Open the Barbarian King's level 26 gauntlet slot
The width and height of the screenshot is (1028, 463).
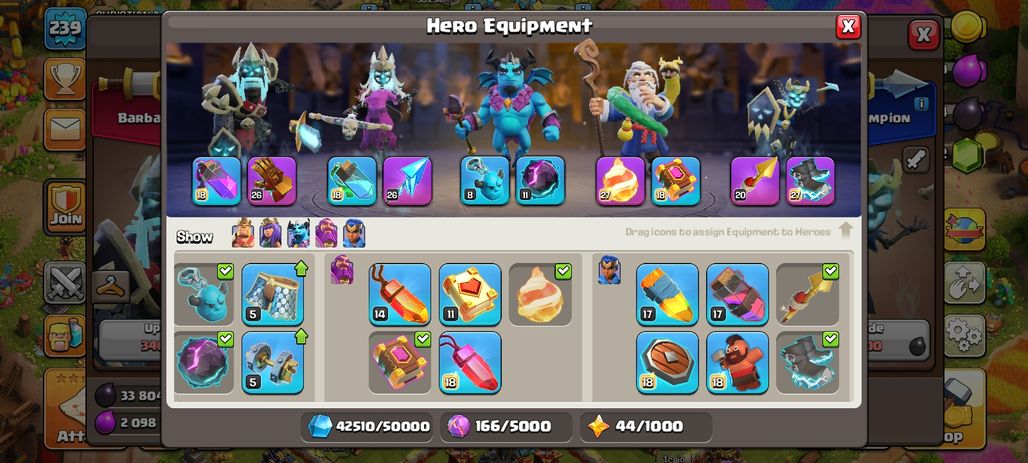272,181
